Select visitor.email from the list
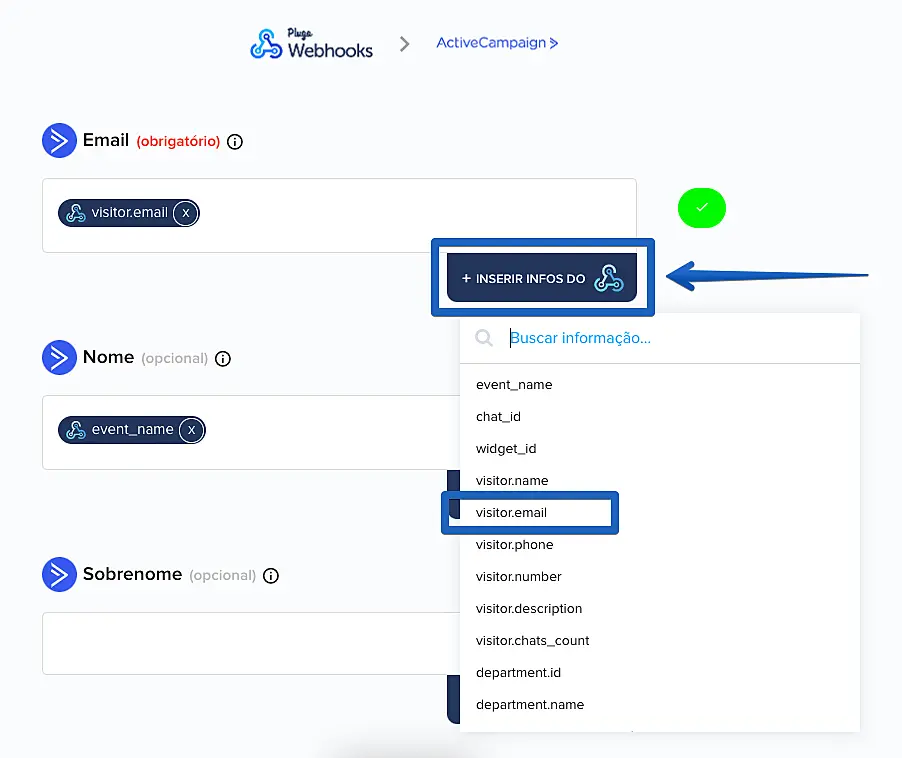902x758 pixels. point(512,513)
